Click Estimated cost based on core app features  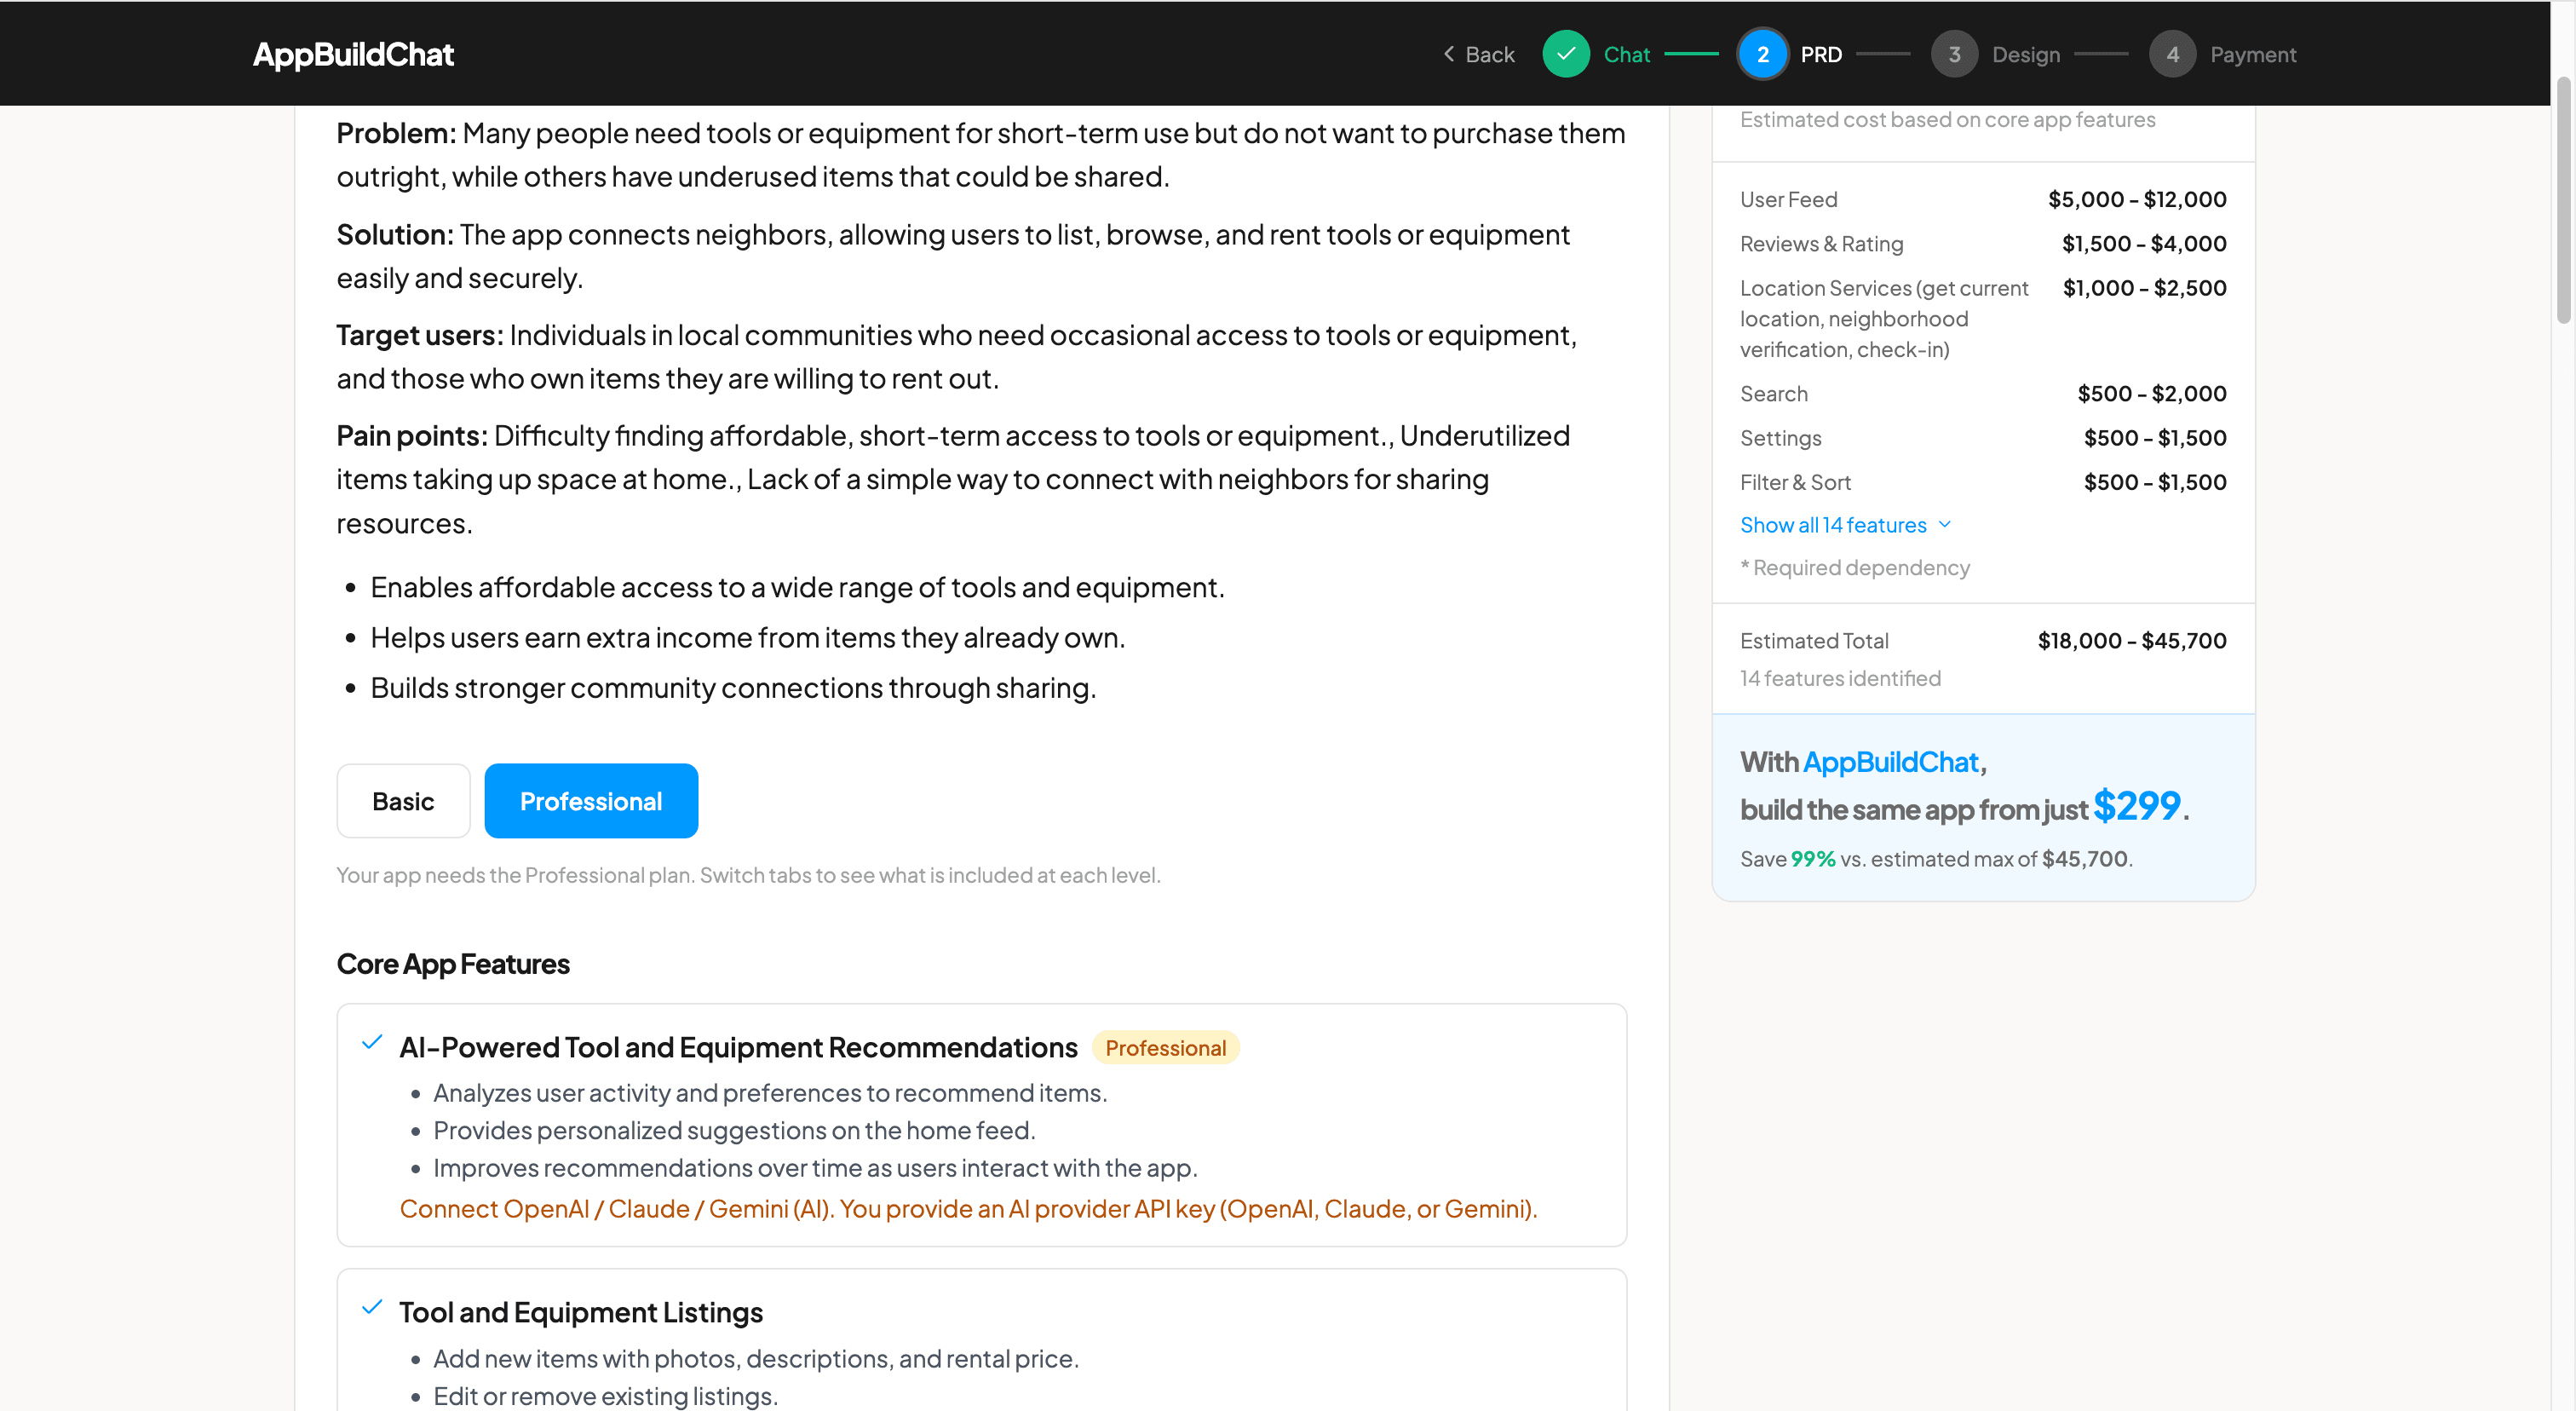[x=1947, y=119]
